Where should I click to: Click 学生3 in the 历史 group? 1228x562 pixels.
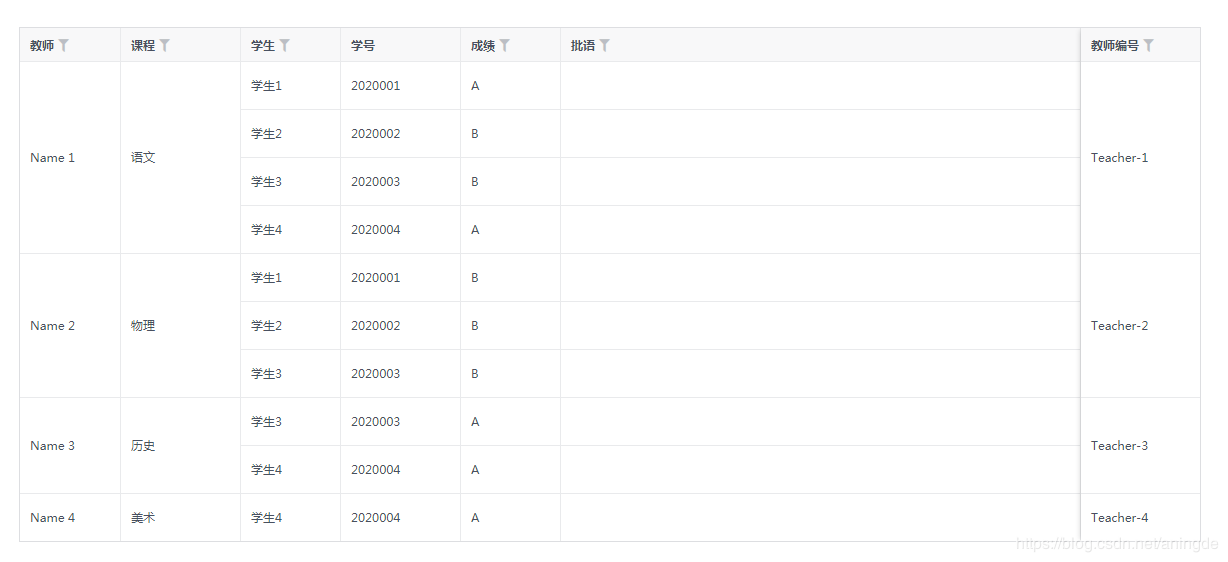267,422
